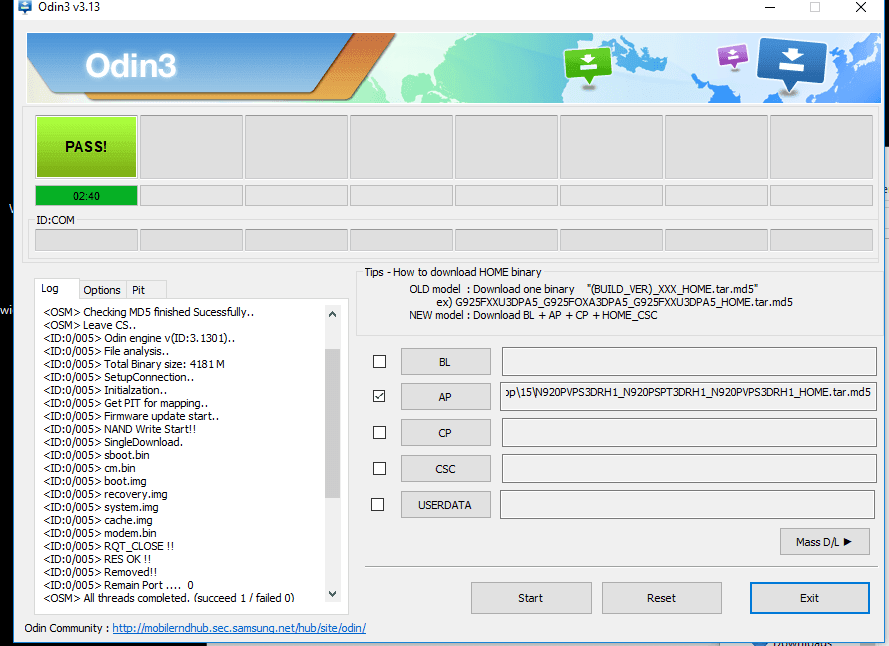Click the first ID:COM port box
This screenshot has height=646, width=889.
(x=86, y=239)
